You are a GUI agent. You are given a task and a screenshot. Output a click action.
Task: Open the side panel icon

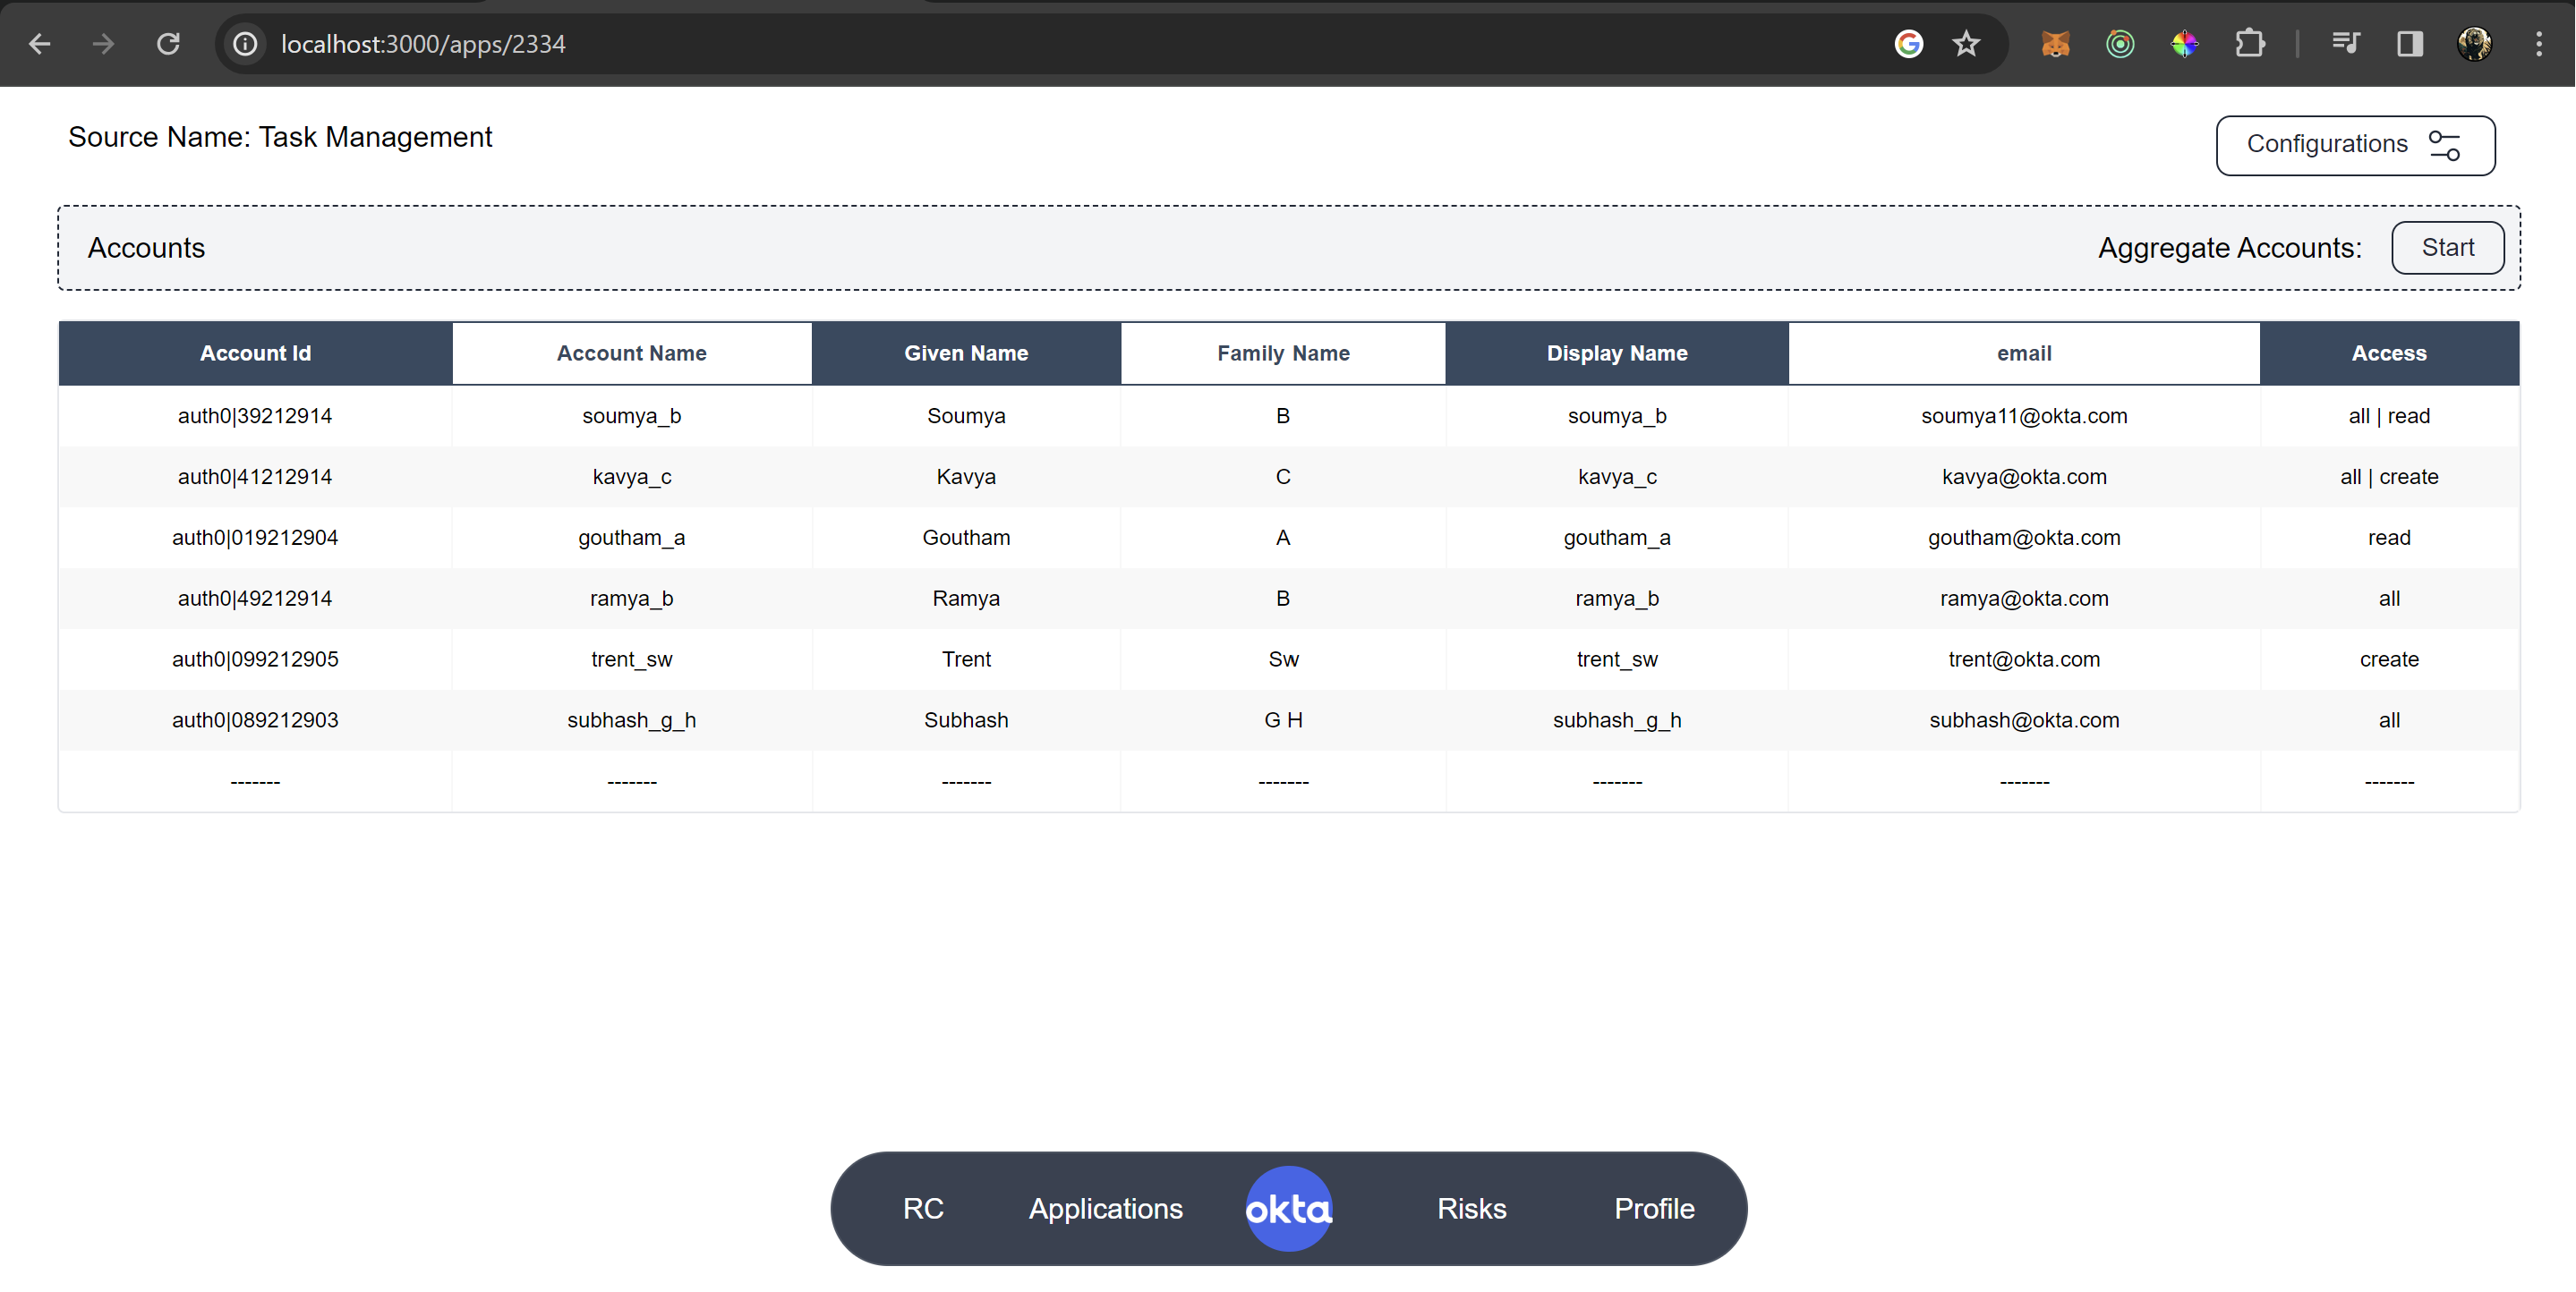point(2409,43)
